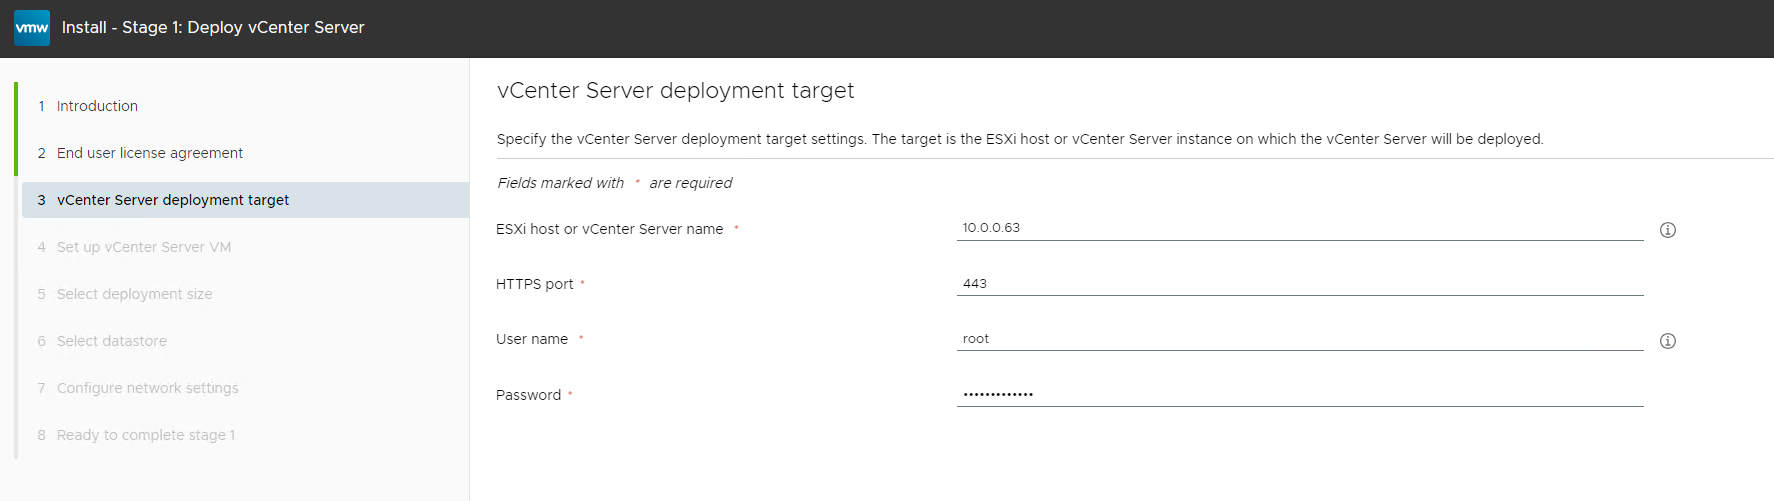Click into the masked Password field

(x=1299, y=394)
